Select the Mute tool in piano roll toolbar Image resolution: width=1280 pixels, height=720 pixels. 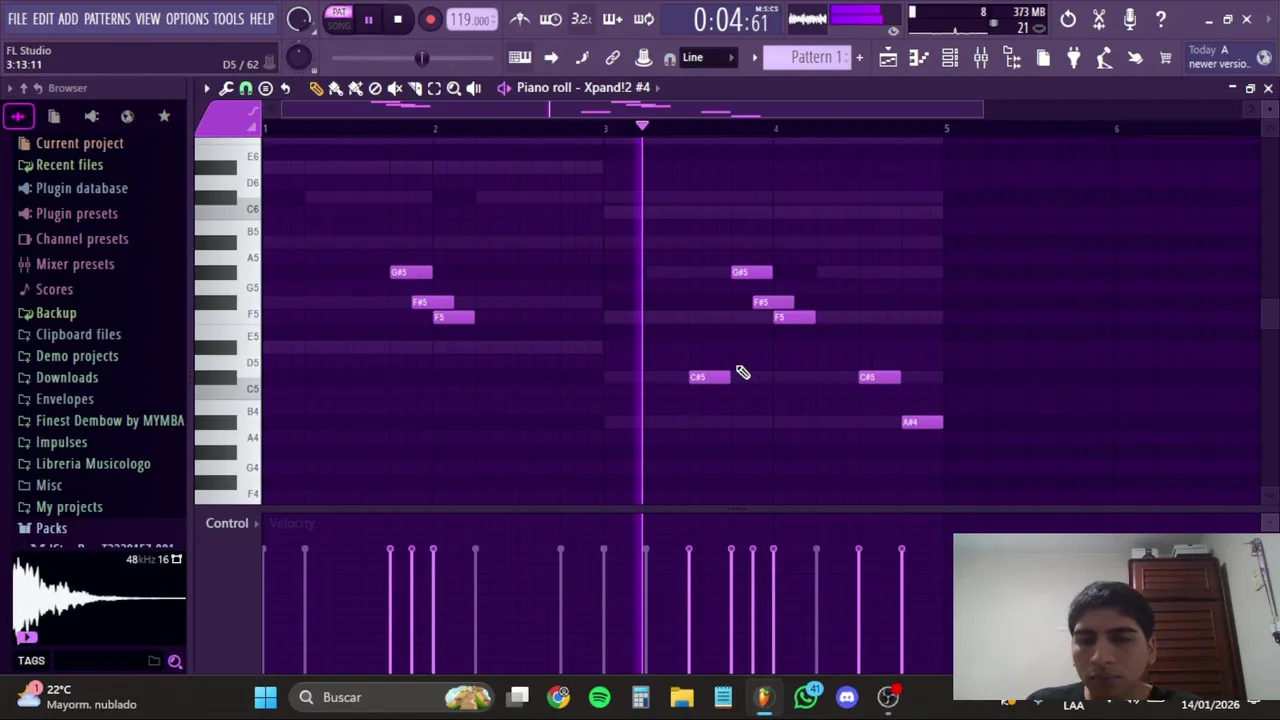coord(395,88)
